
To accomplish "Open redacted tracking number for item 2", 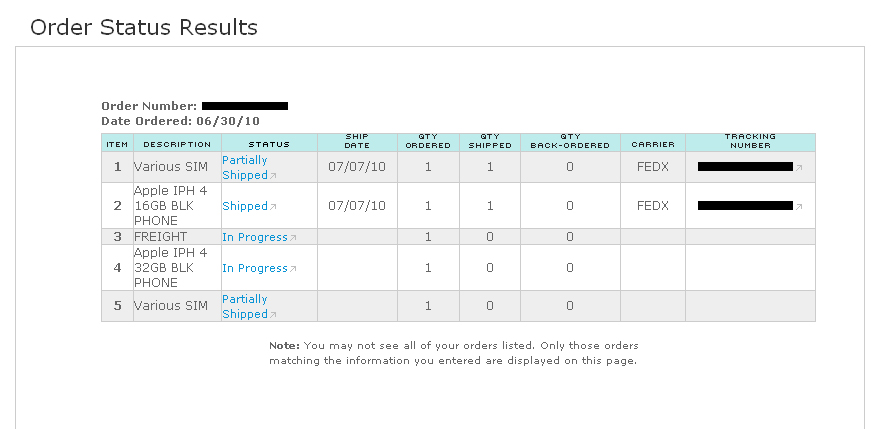I will tap(745, 206).
